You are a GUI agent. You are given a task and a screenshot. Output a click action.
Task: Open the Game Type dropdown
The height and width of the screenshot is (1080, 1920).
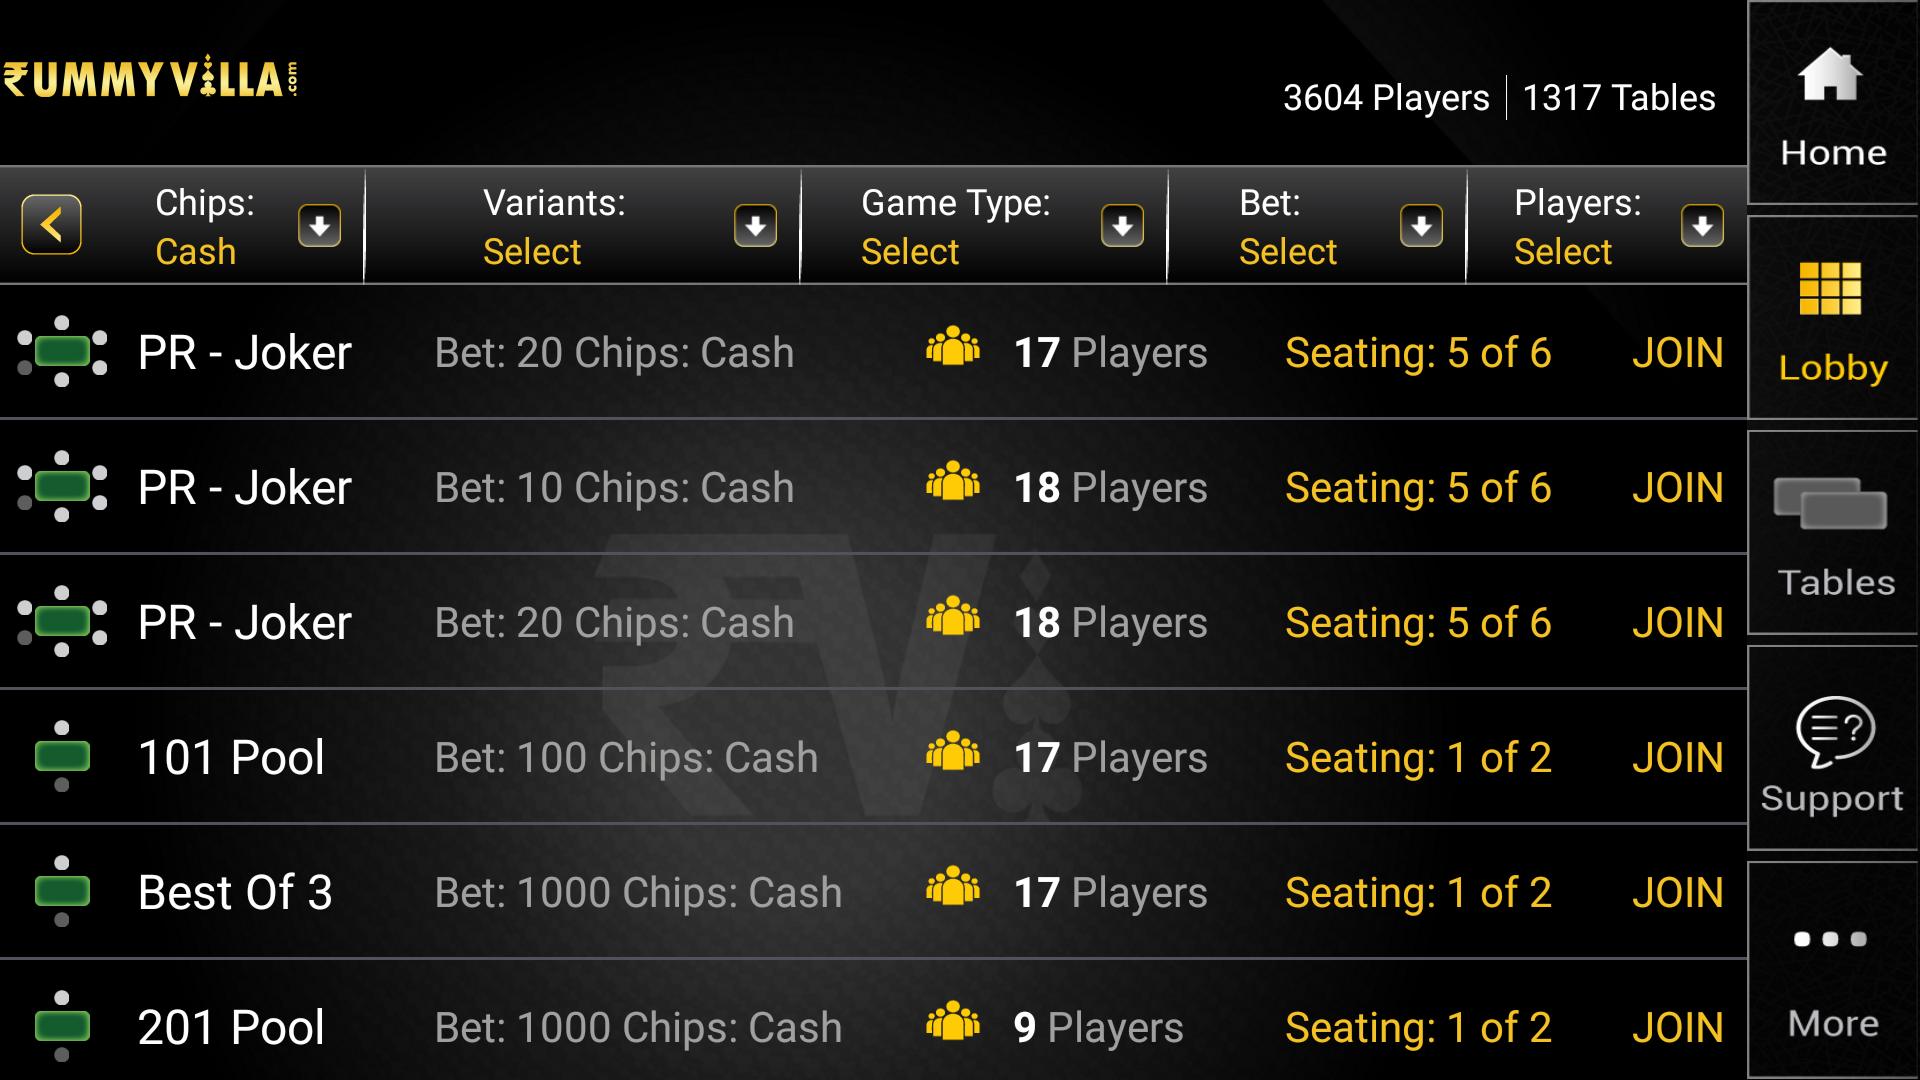[1122, 225]
